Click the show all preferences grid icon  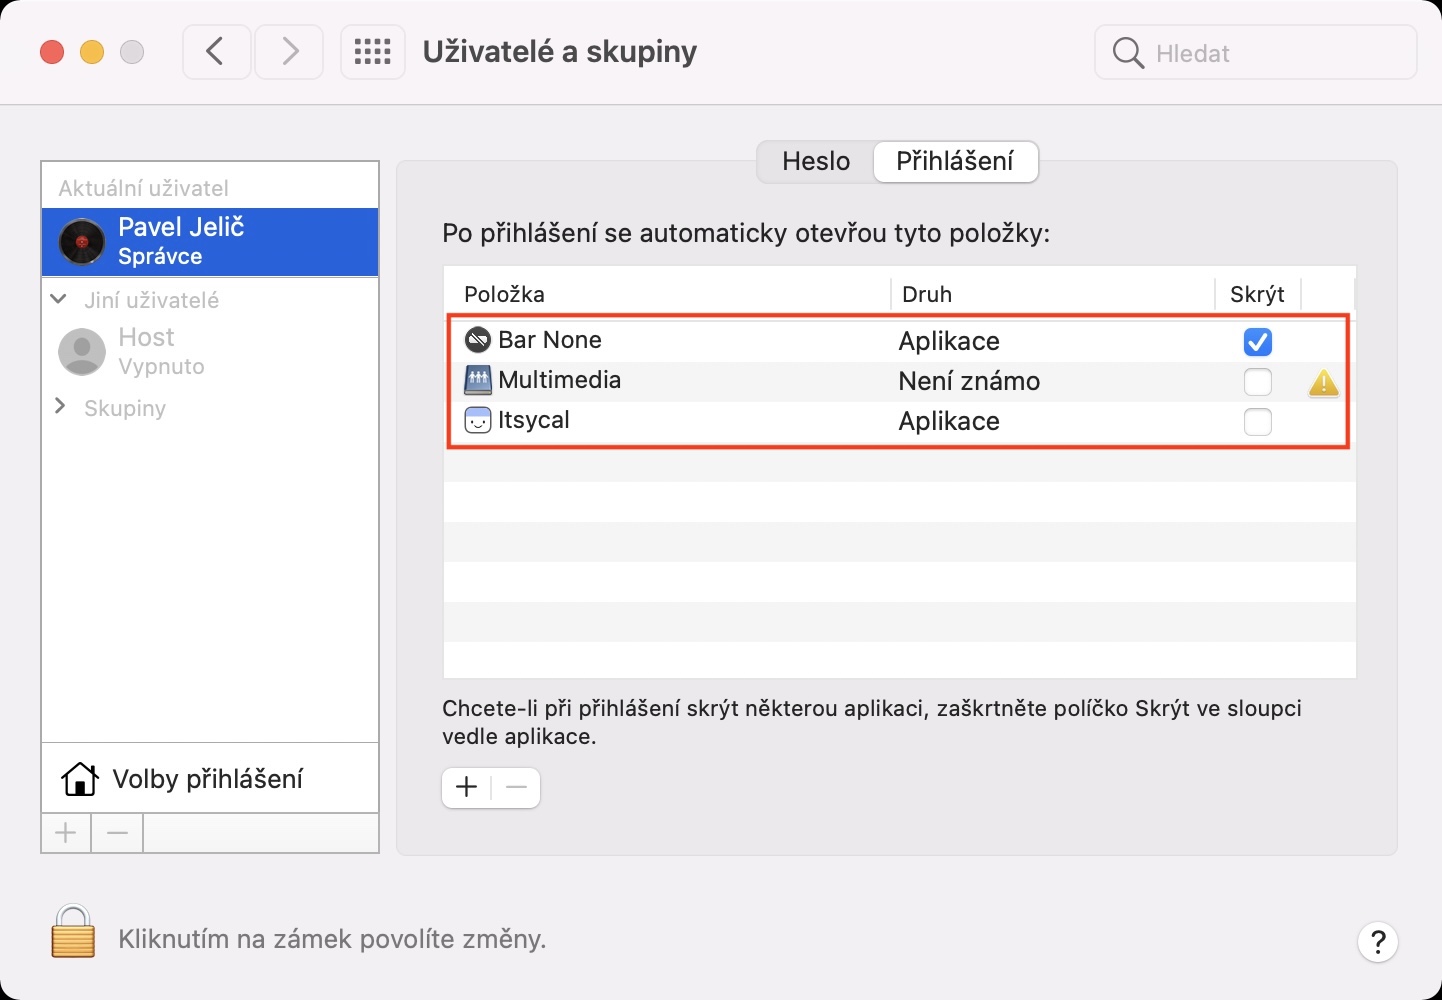click(x=372, y=52)
